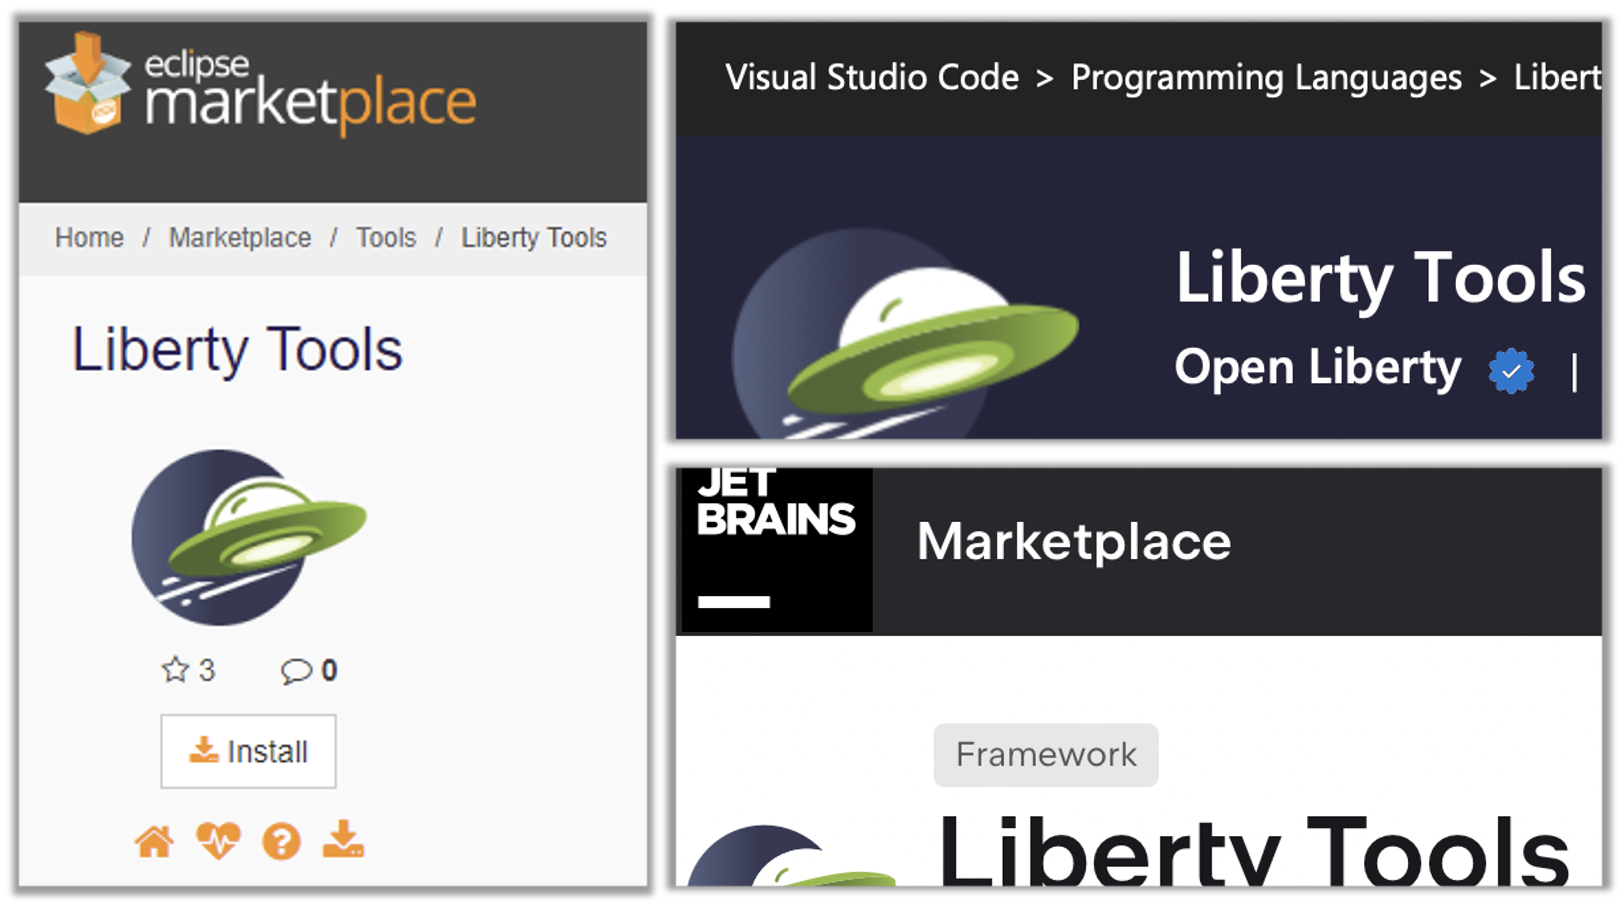1624x904 pixels.
Task: Select the Tools breadcrumb link
Action: coord(386,238)
